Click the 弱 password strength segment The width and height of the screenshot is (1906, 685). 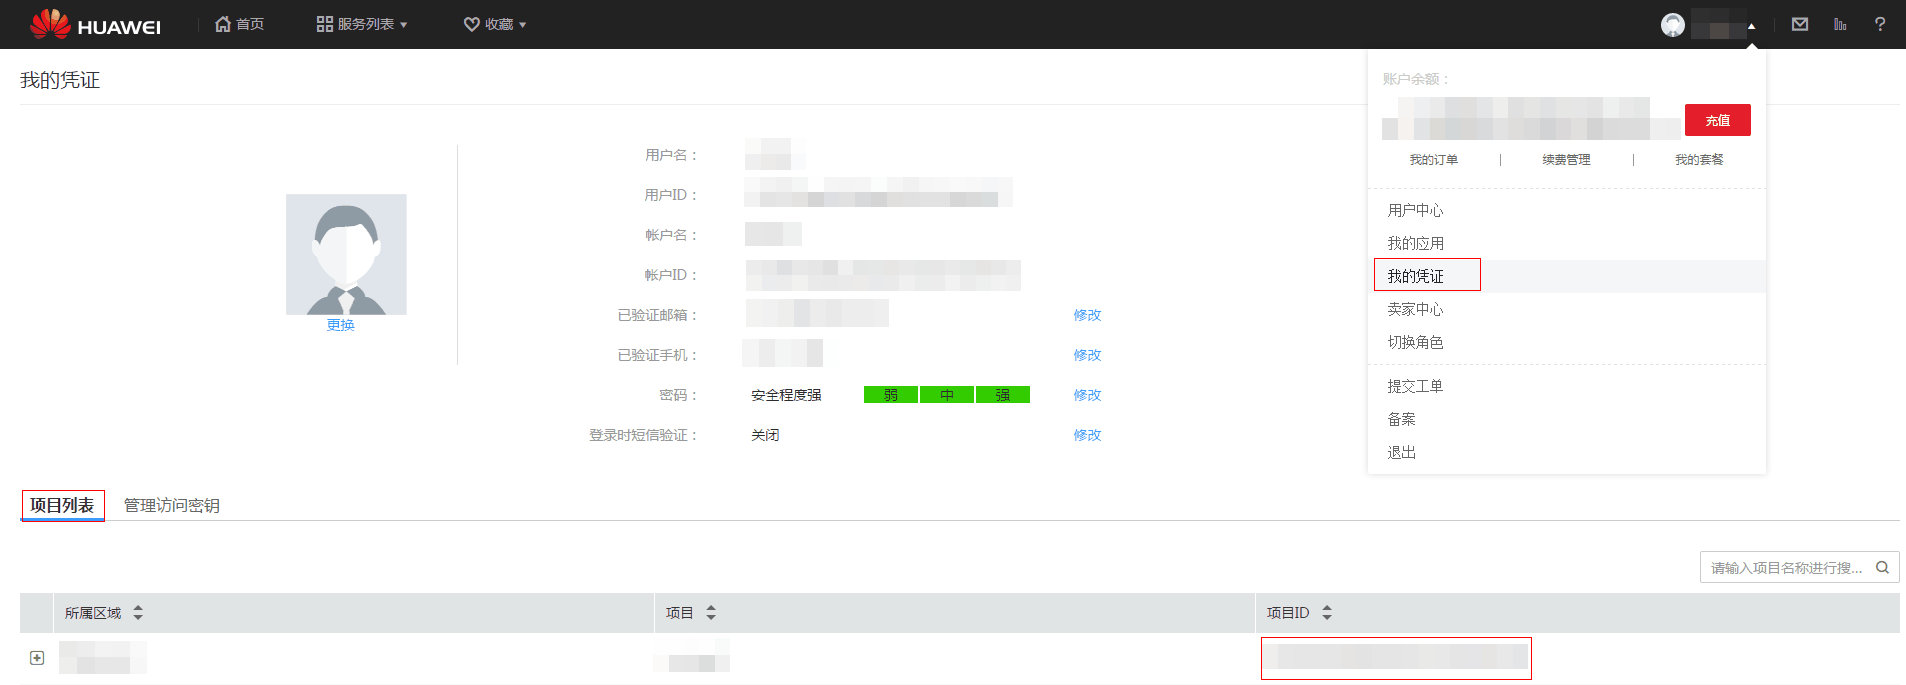tap(890, 395)
